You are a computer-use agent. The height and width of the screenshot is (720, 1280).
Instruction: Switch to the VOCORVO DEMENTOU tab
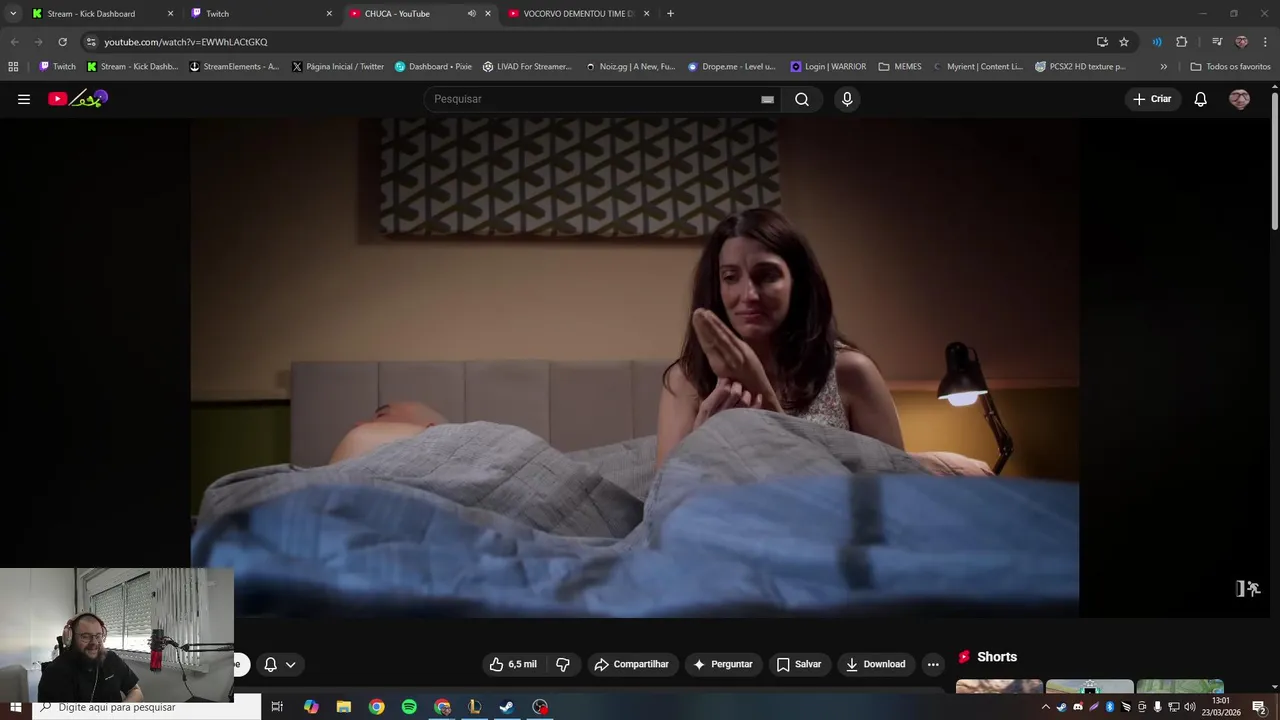(x=579, y=14)
